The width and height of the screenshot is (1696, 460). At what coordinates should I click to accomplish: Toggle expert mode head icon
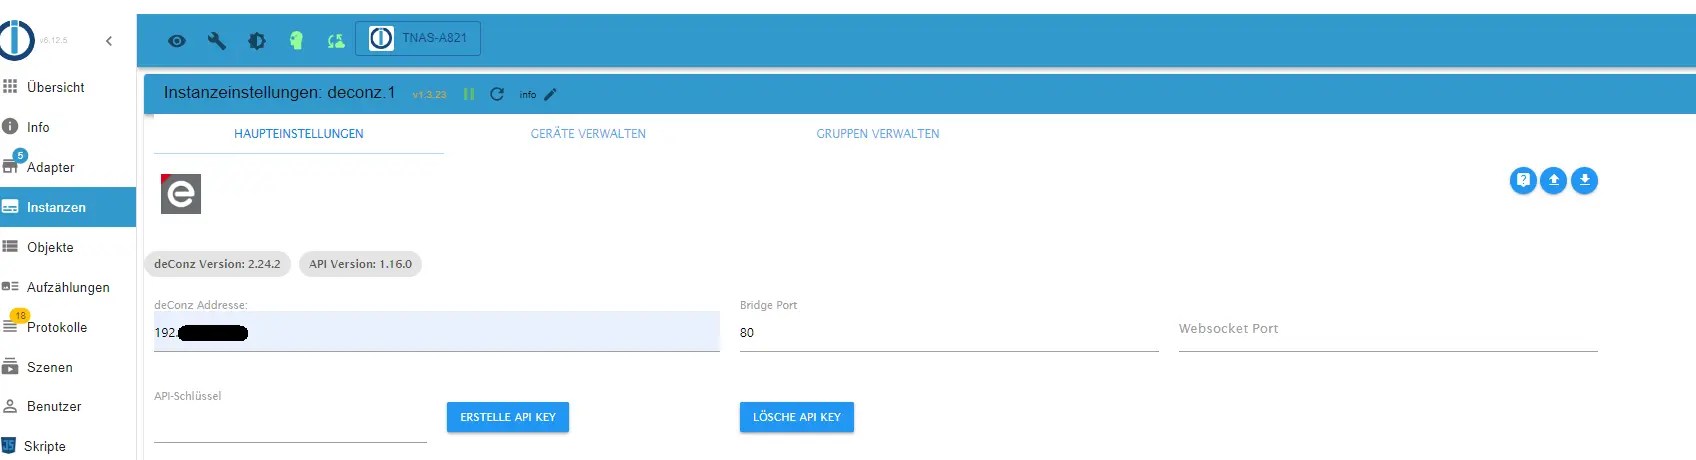coord(296,41)
